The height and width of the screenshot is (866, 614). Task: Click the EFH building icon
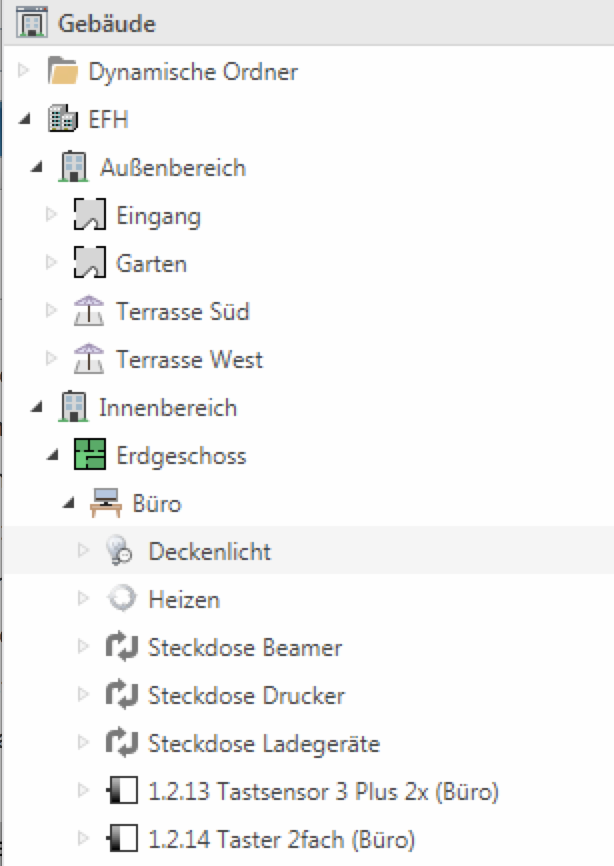[61, 120]
